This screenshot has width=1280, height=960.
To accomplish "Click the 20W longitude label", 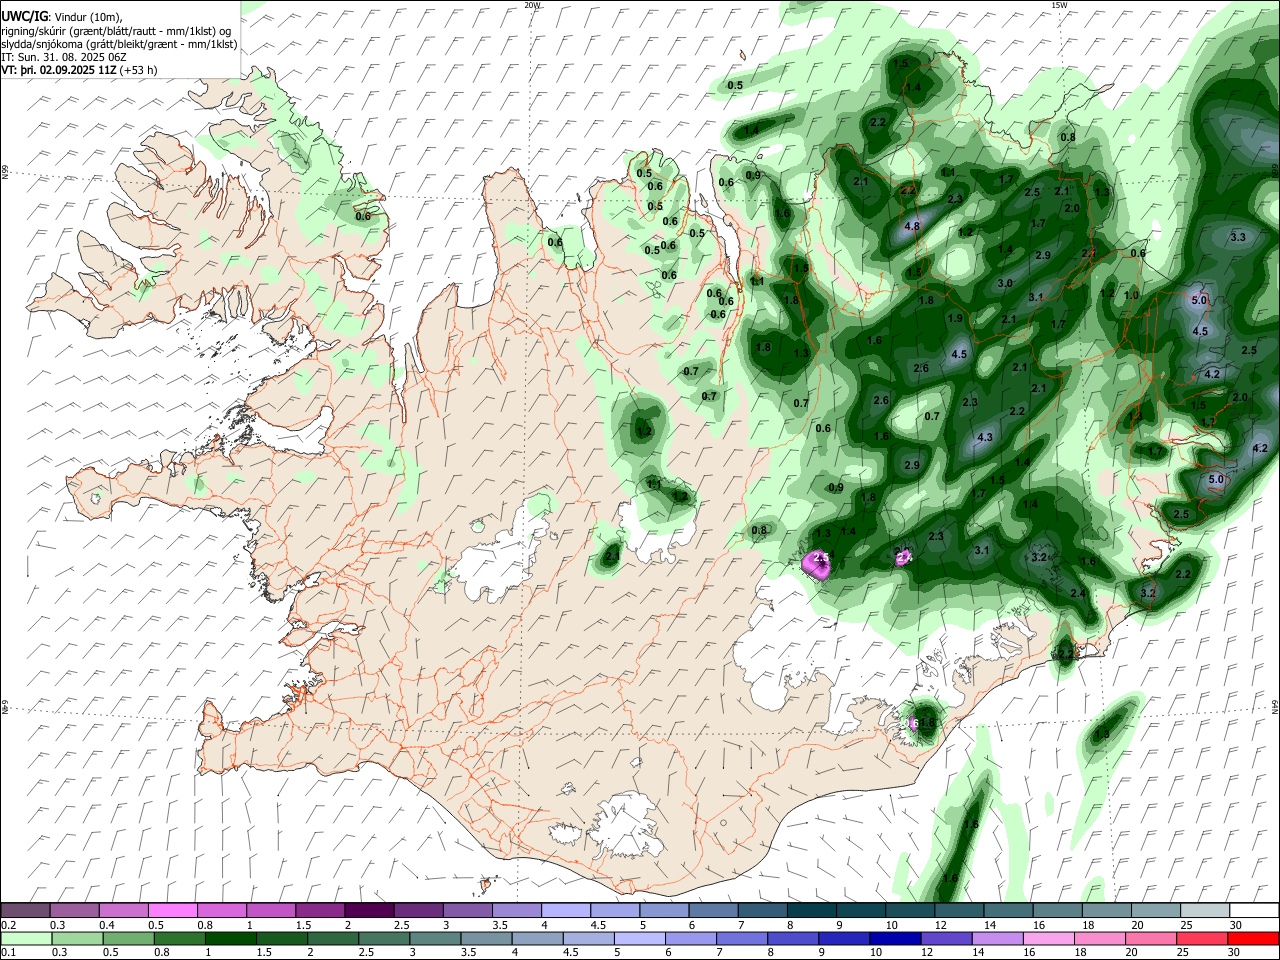I will [532, 5].
